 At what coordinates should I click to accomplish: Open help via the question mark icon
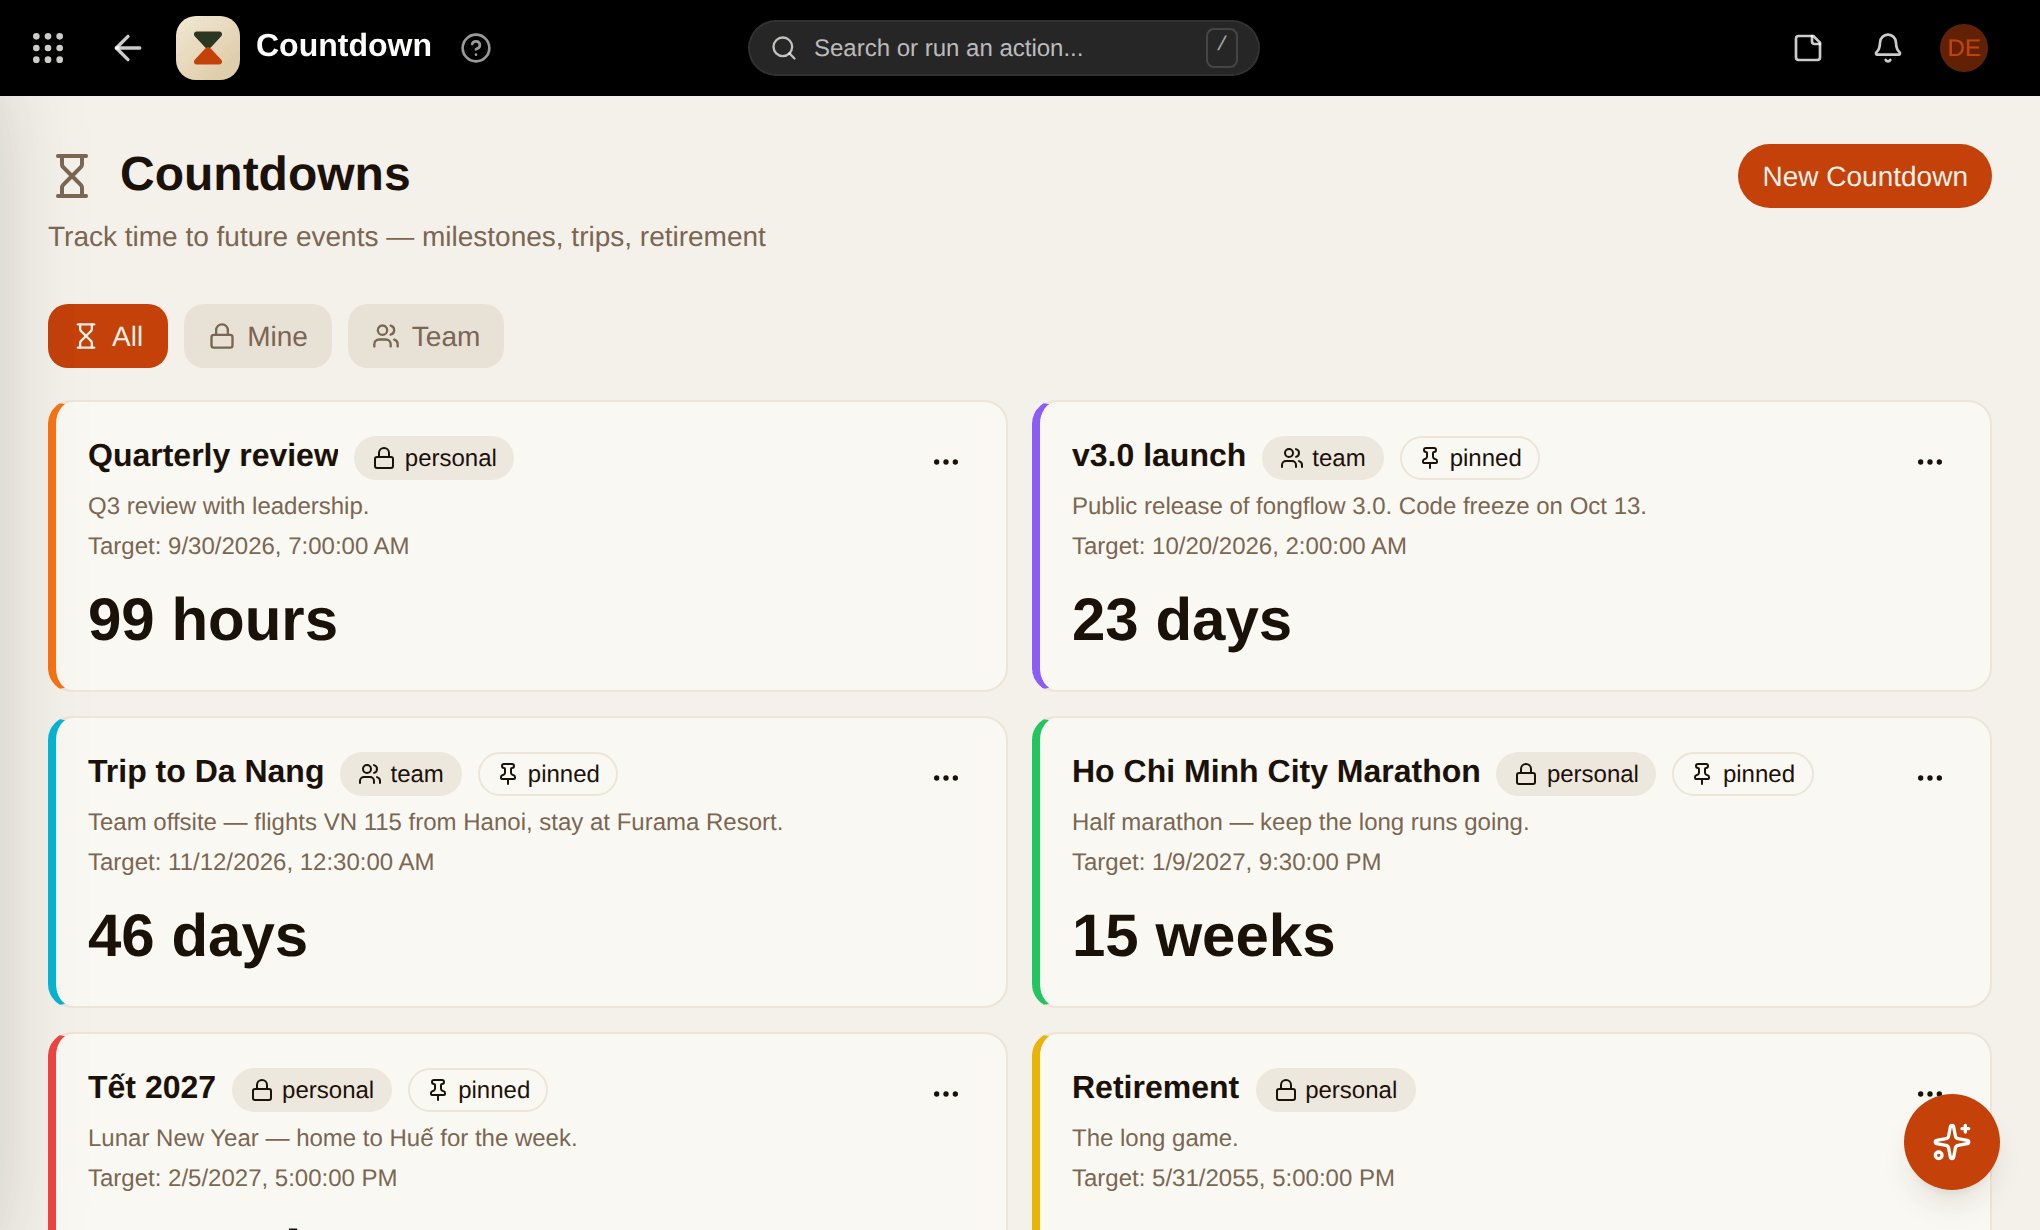[x=476, y=48]
